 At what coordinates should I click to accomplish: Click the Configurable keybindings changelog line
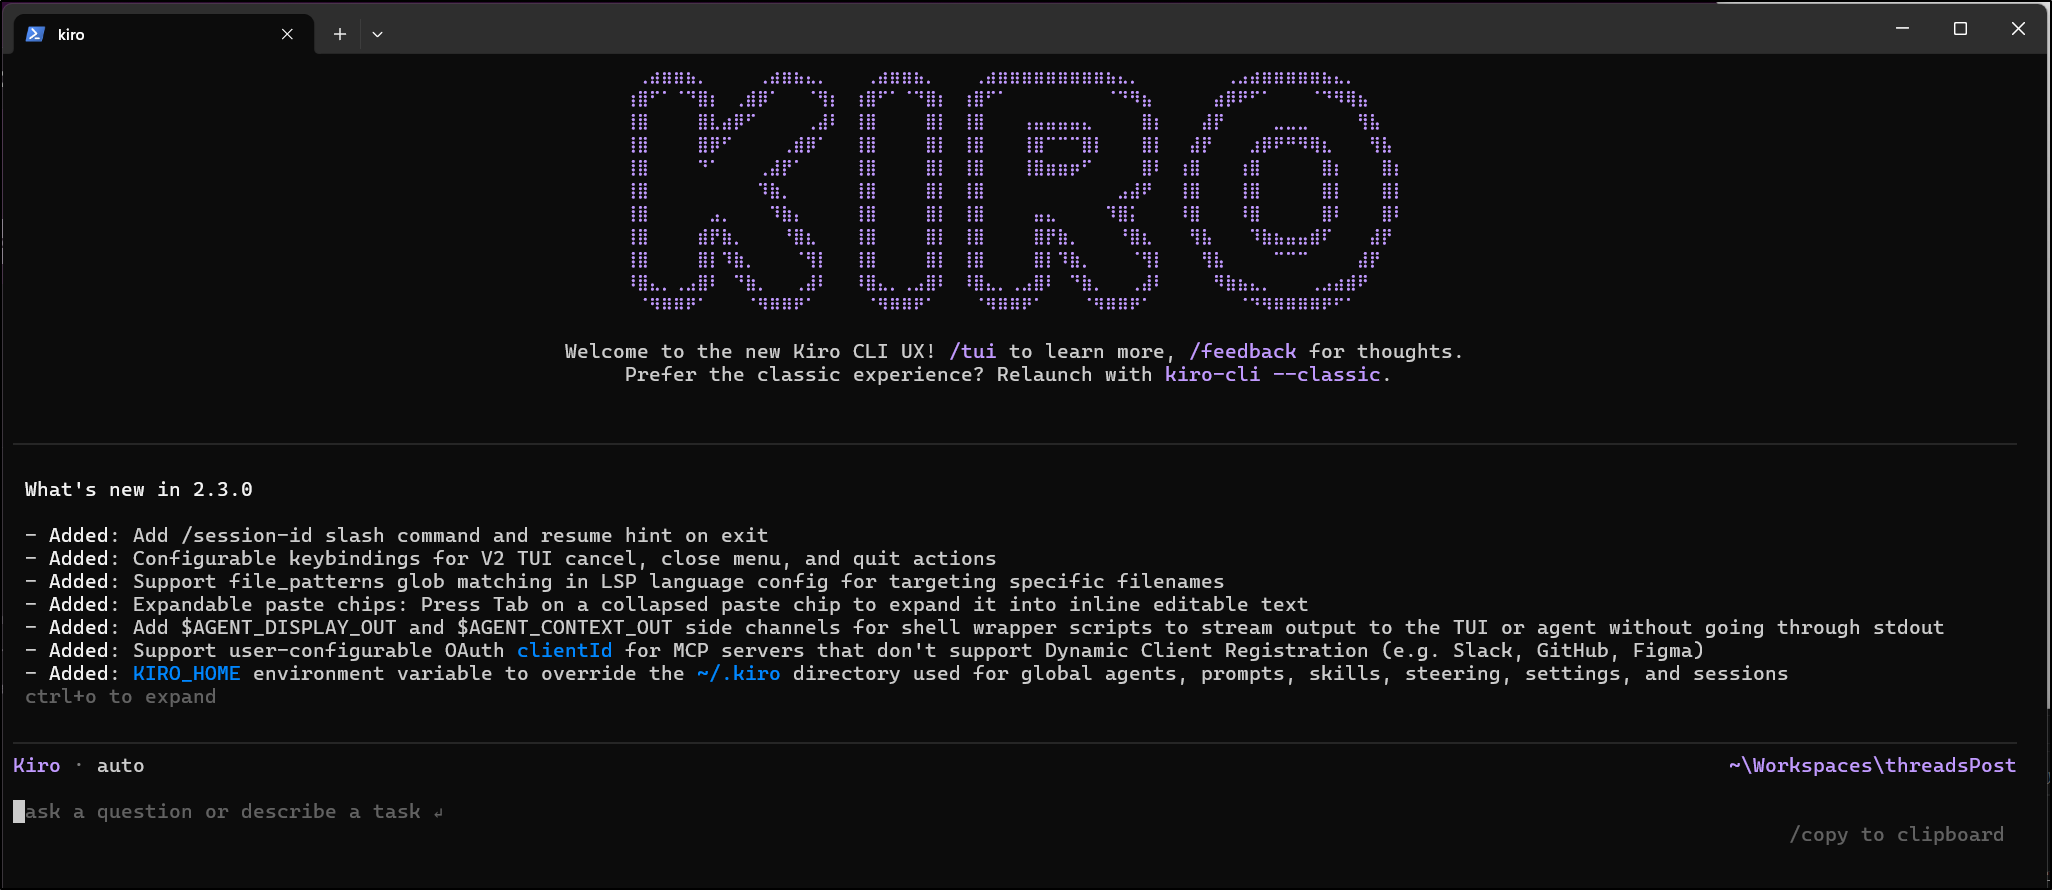pyautogui.click(x=511, y=558)
